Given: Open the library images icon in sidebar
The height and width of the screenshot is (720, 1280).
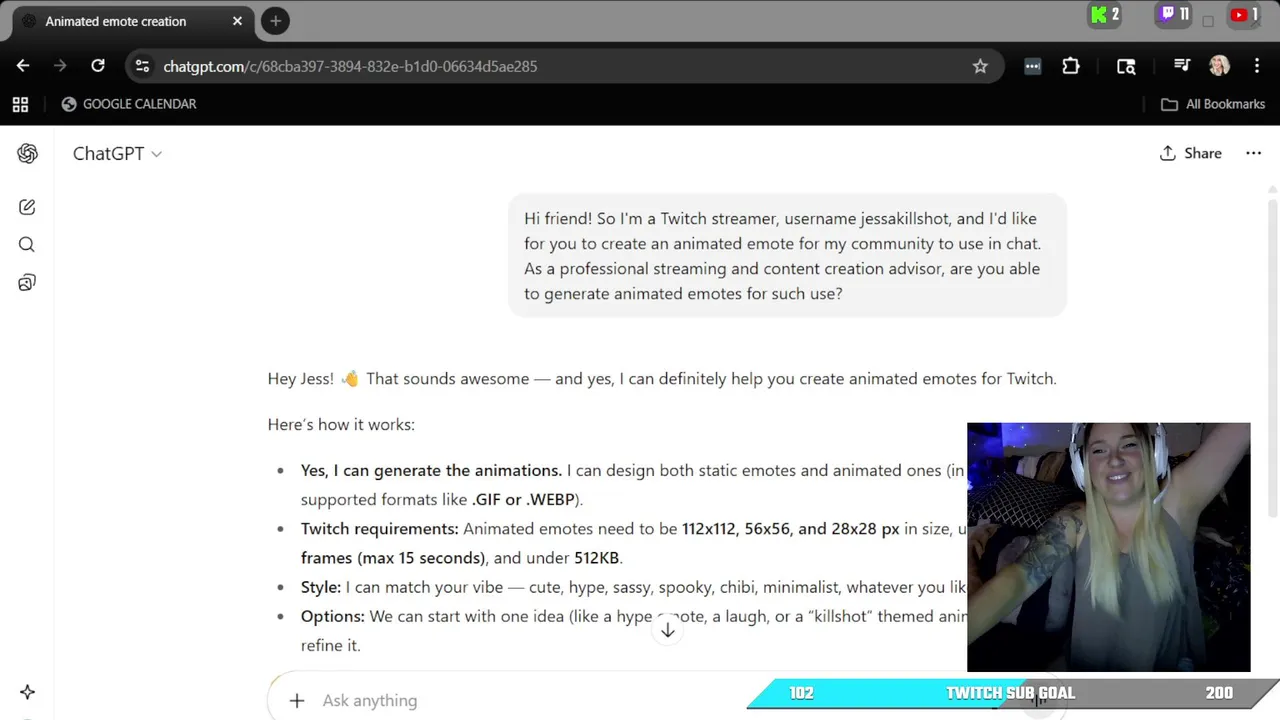Looking at the screenshot, I should click(x=27, y=283).
